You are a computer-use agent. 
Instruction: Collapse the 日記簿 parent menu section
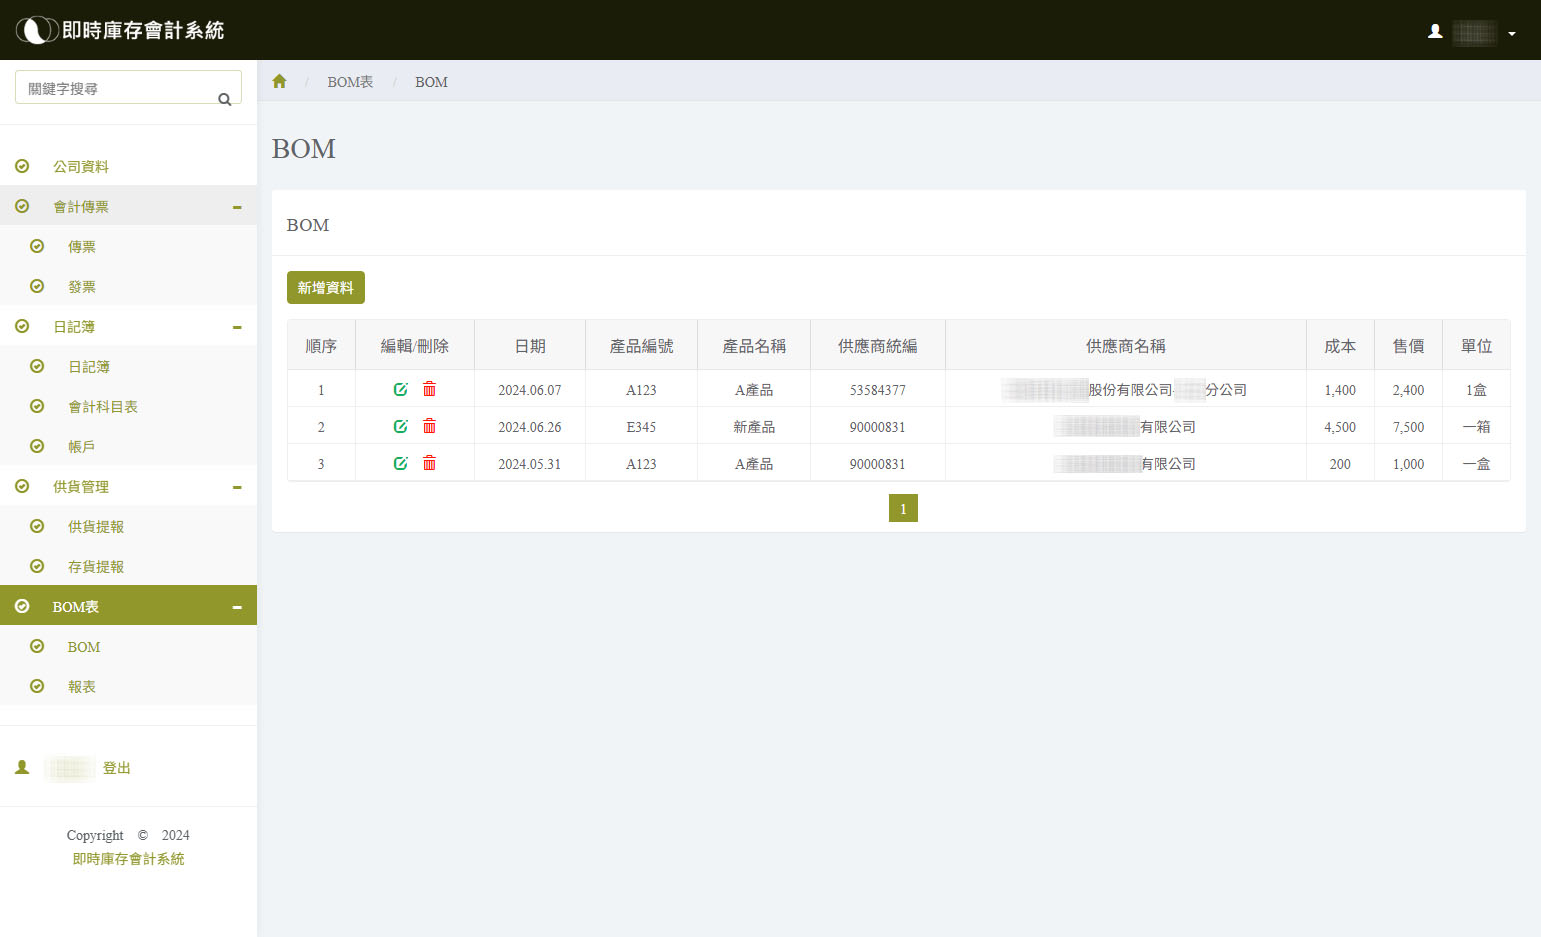click(x=237, y=327)
